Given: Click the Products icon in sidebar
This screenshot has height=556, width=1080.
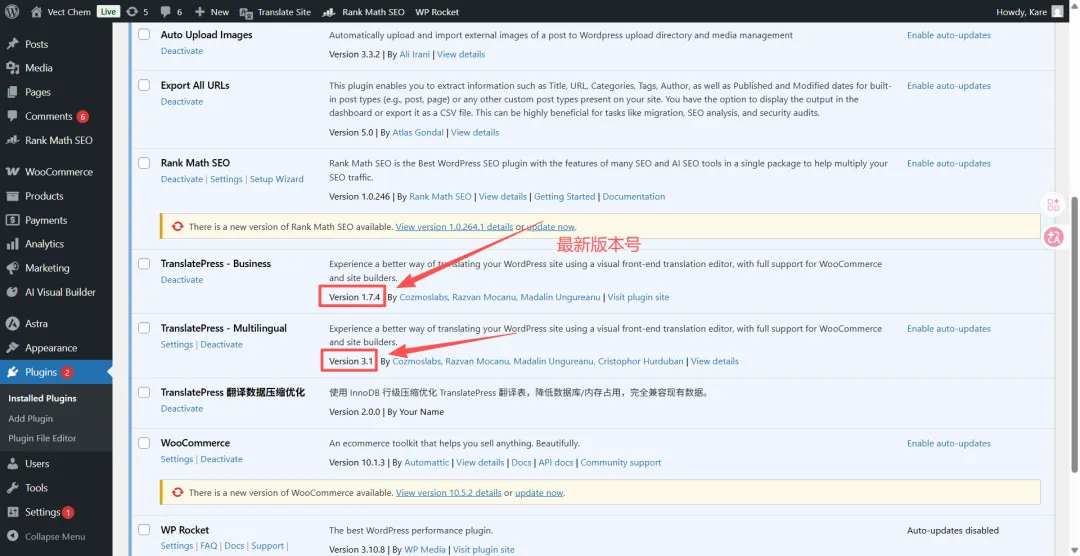Looking at the screenshot, I should [x=12, y=196].
